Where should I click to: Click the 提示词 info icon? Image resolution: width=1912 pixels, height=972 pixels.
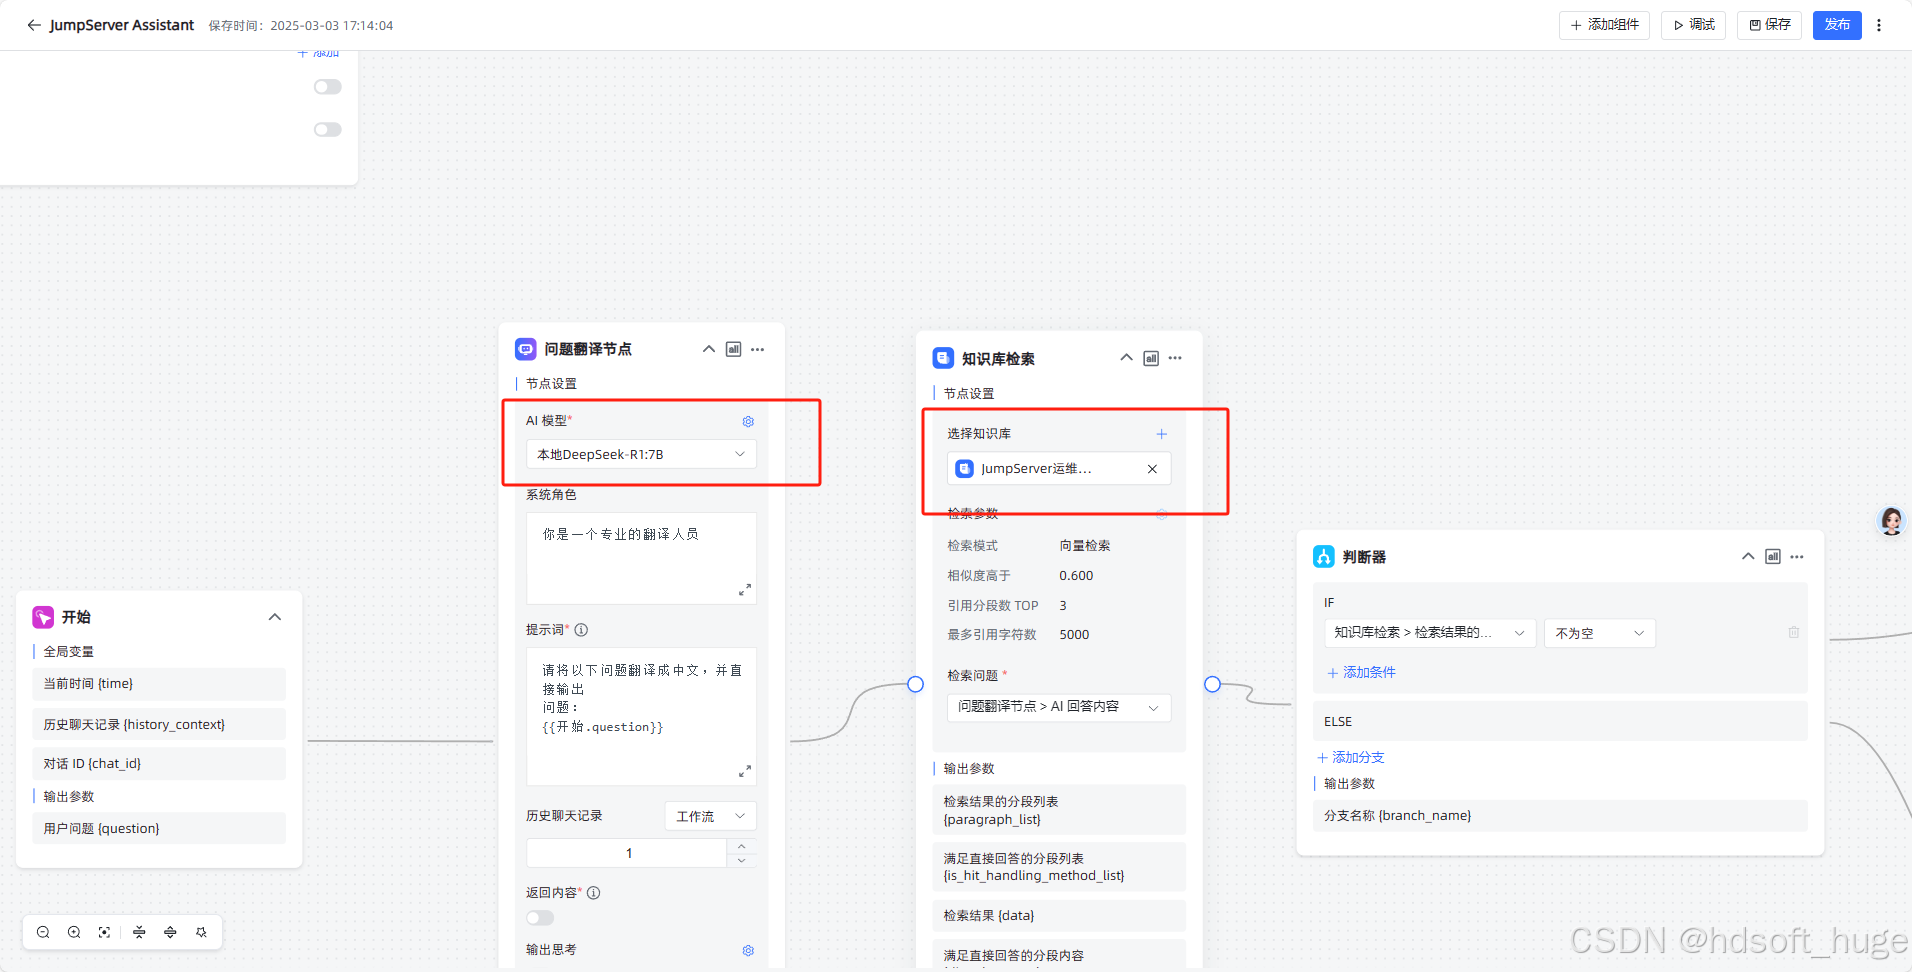pos(581,630)
